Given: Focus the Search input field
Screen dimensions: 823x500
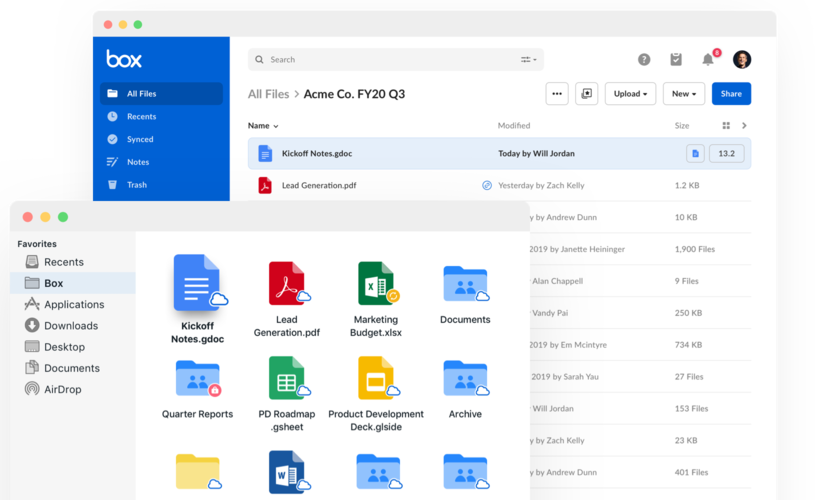Looking at the screenshot, I should pyautogui.click(x=396, y=60).
